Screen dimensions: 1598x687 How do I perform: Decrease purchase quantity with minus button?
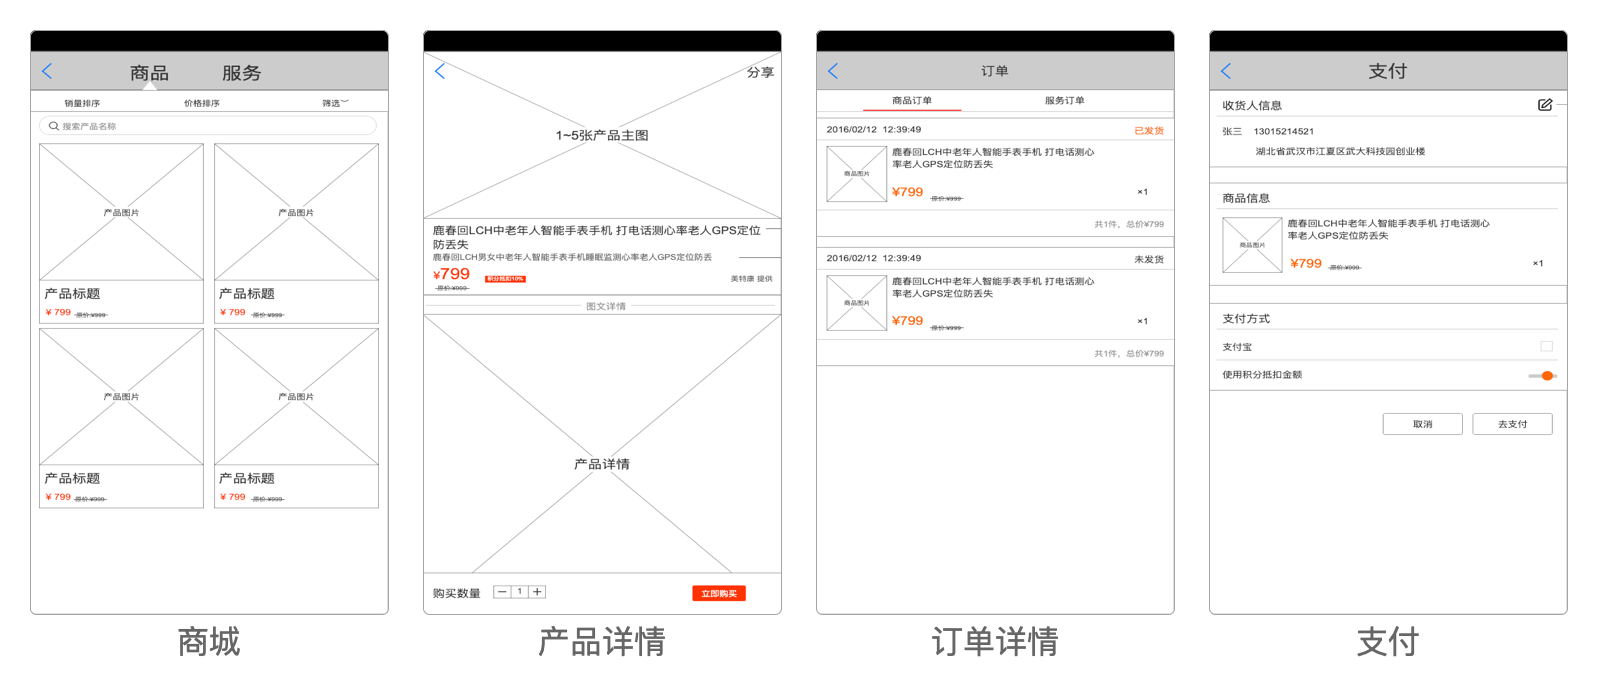coord(502,592)
